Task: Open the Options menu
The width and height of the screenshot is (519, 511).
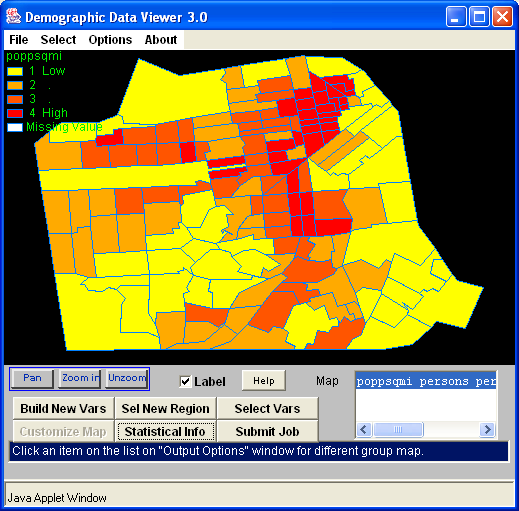Action: click(110, 40)
